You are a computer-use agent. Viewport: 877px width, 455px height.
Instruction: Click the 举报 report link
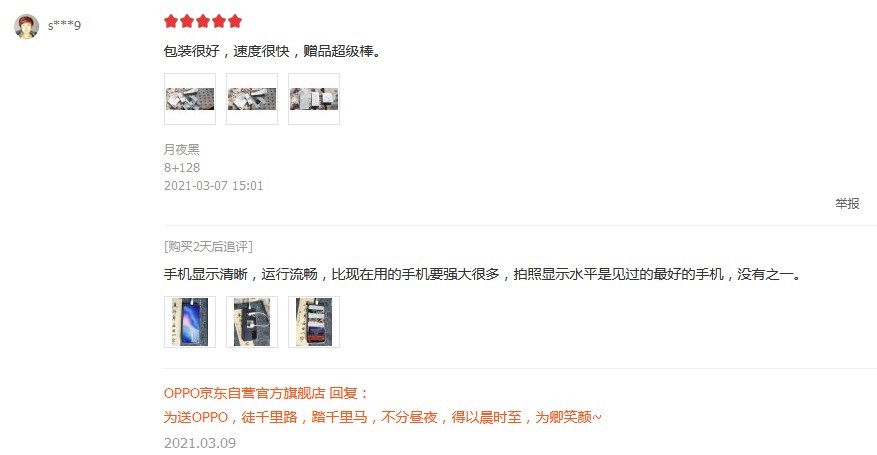(x=847, y=203)
